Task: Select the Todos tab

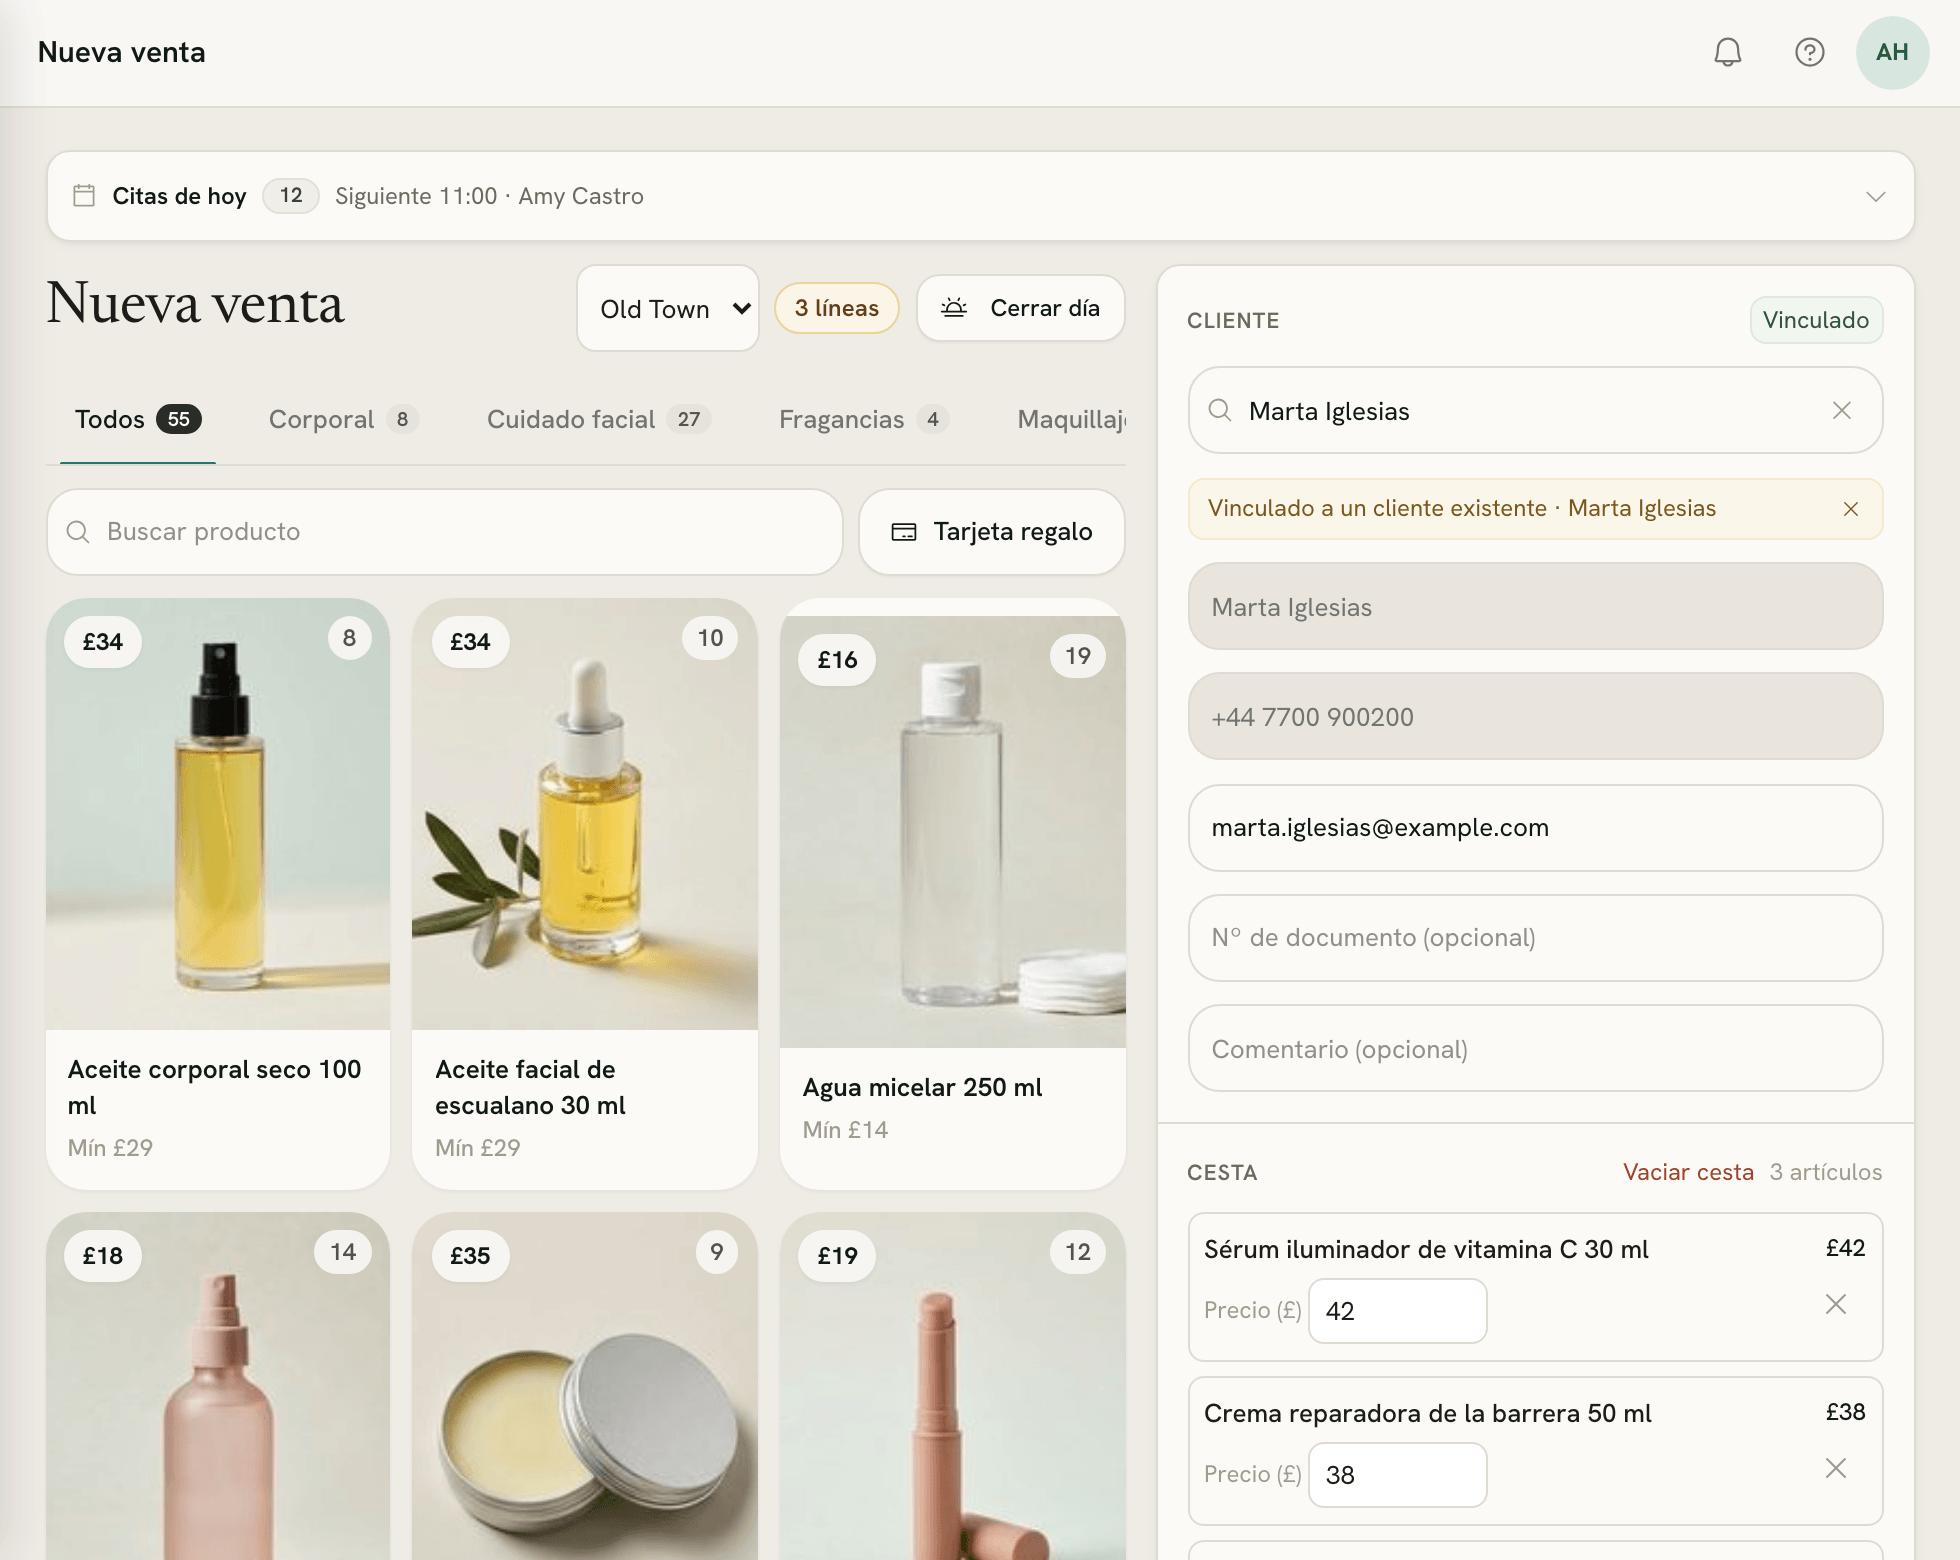Action: (138, 419)
